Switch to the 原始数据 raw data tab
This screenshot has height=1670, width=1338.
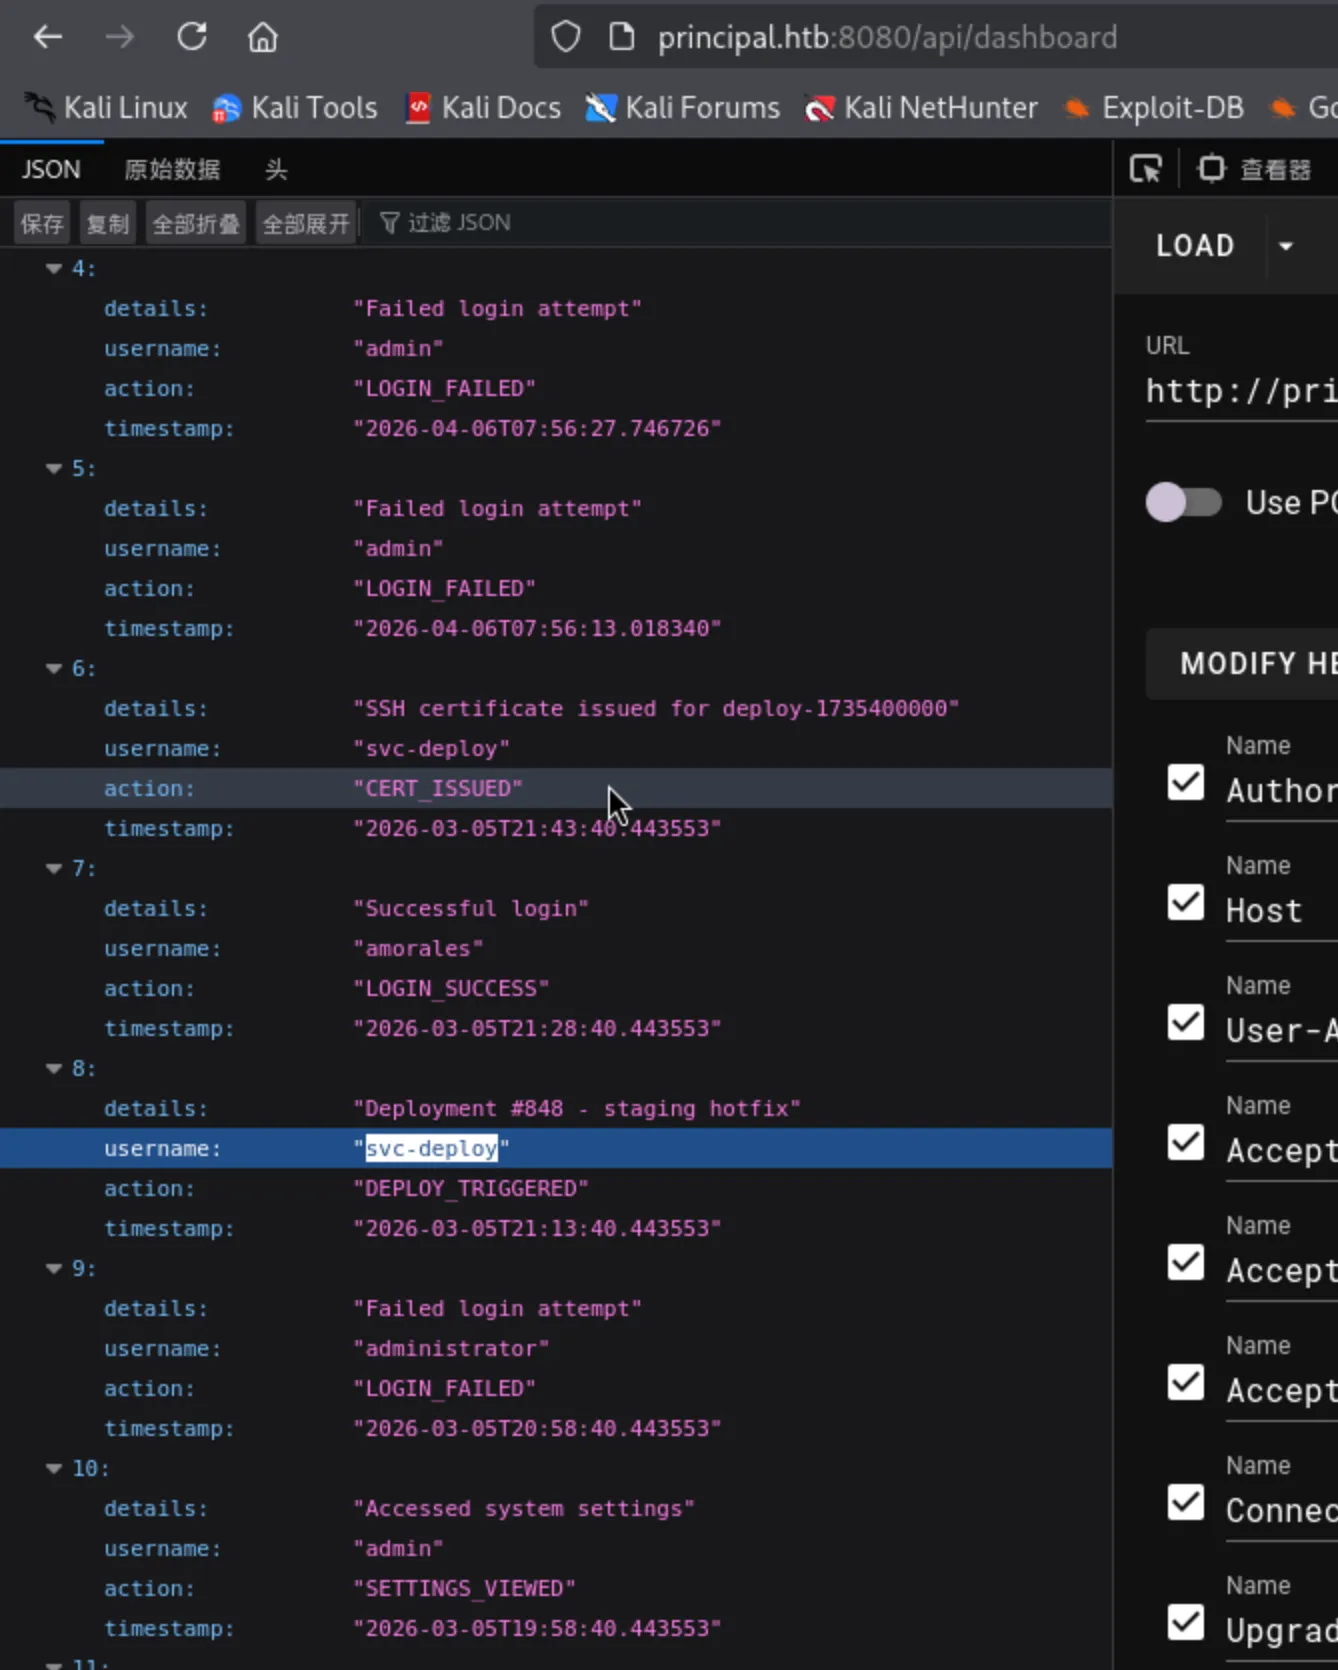point(172,170)
